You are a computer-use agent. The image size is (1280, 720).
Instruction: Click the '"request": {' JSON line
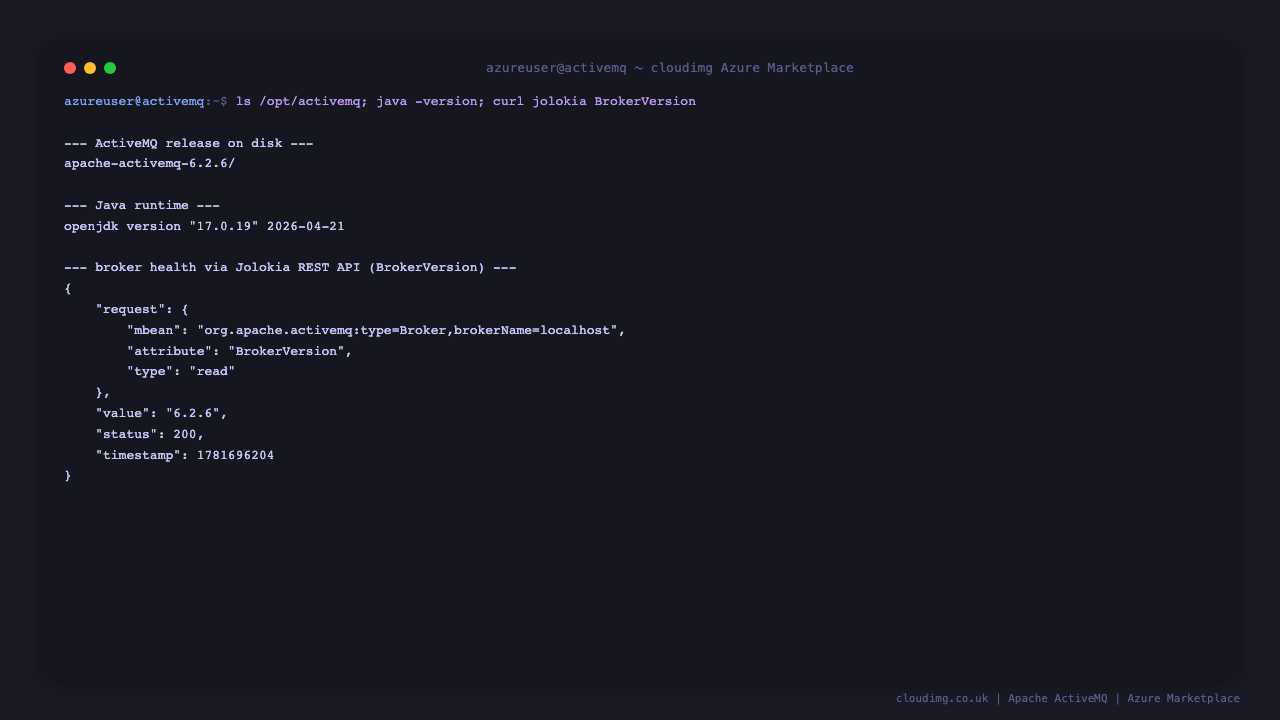[x=142, y=310]
